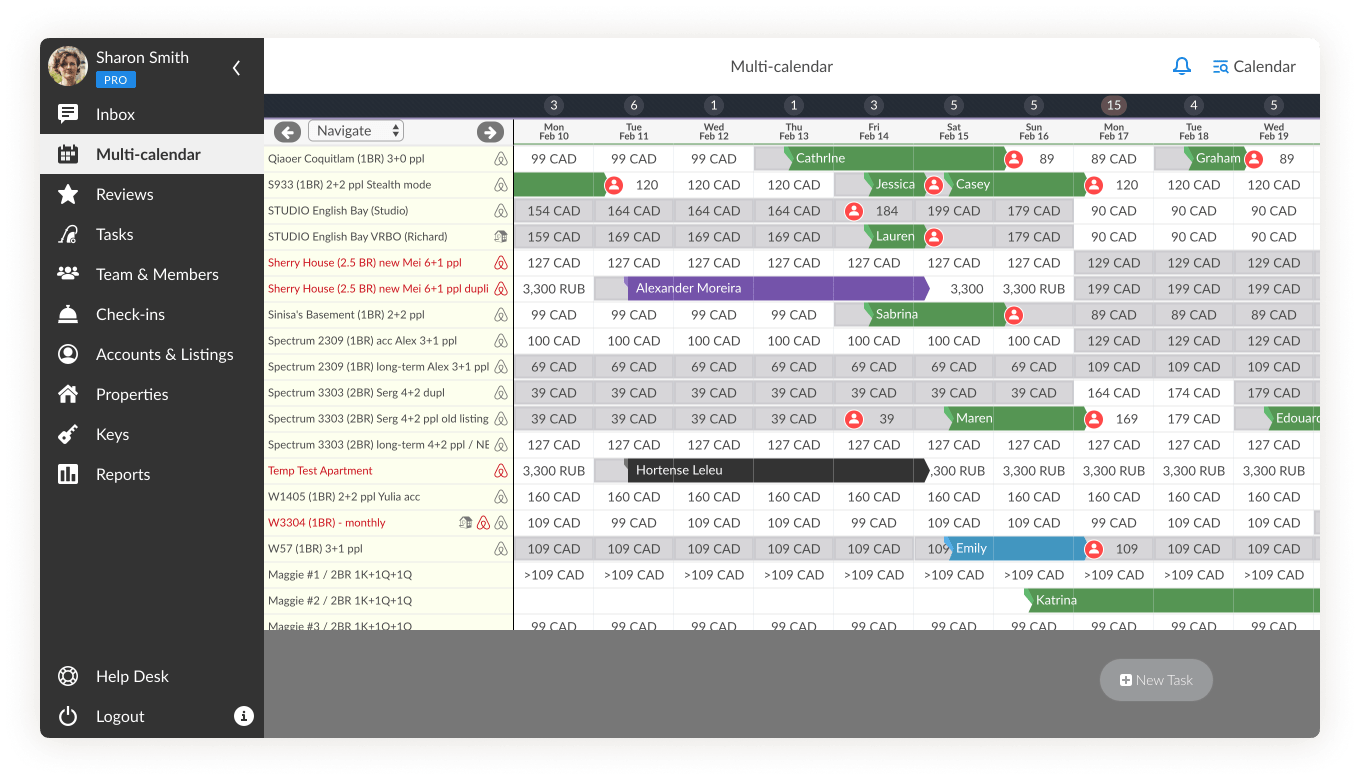
Task: Open the Maren reservation
Action: coord(1014,418)
